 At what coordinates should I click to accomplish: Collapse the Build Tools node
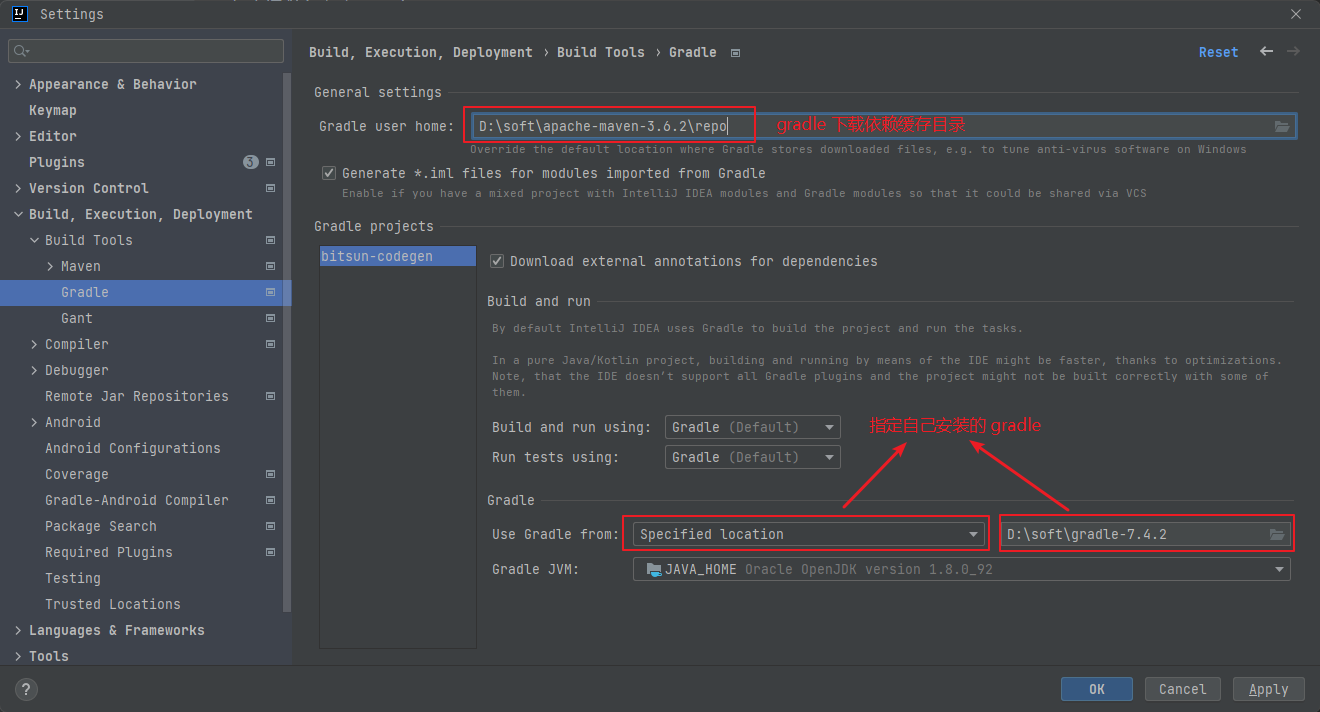pyautogui.click(x=34, y=240)
